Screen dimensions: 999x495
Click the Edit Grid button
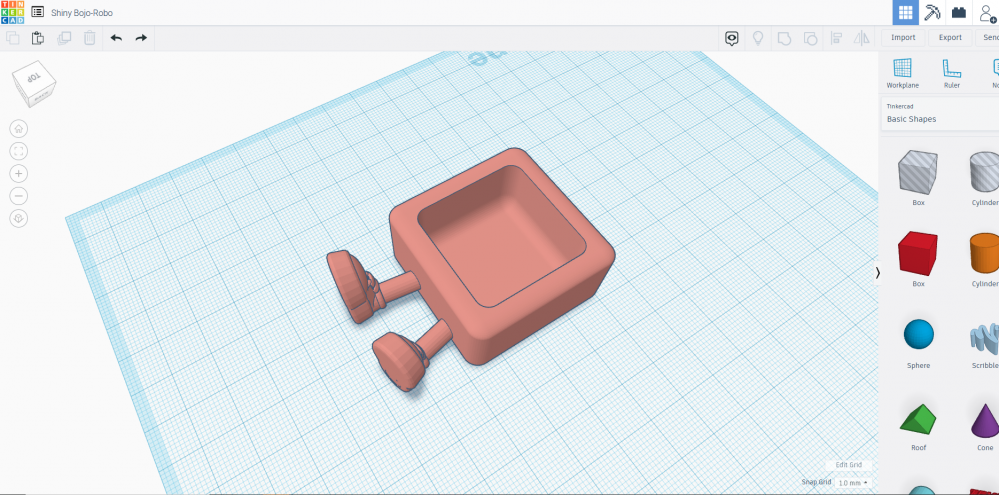pos(848,465)
